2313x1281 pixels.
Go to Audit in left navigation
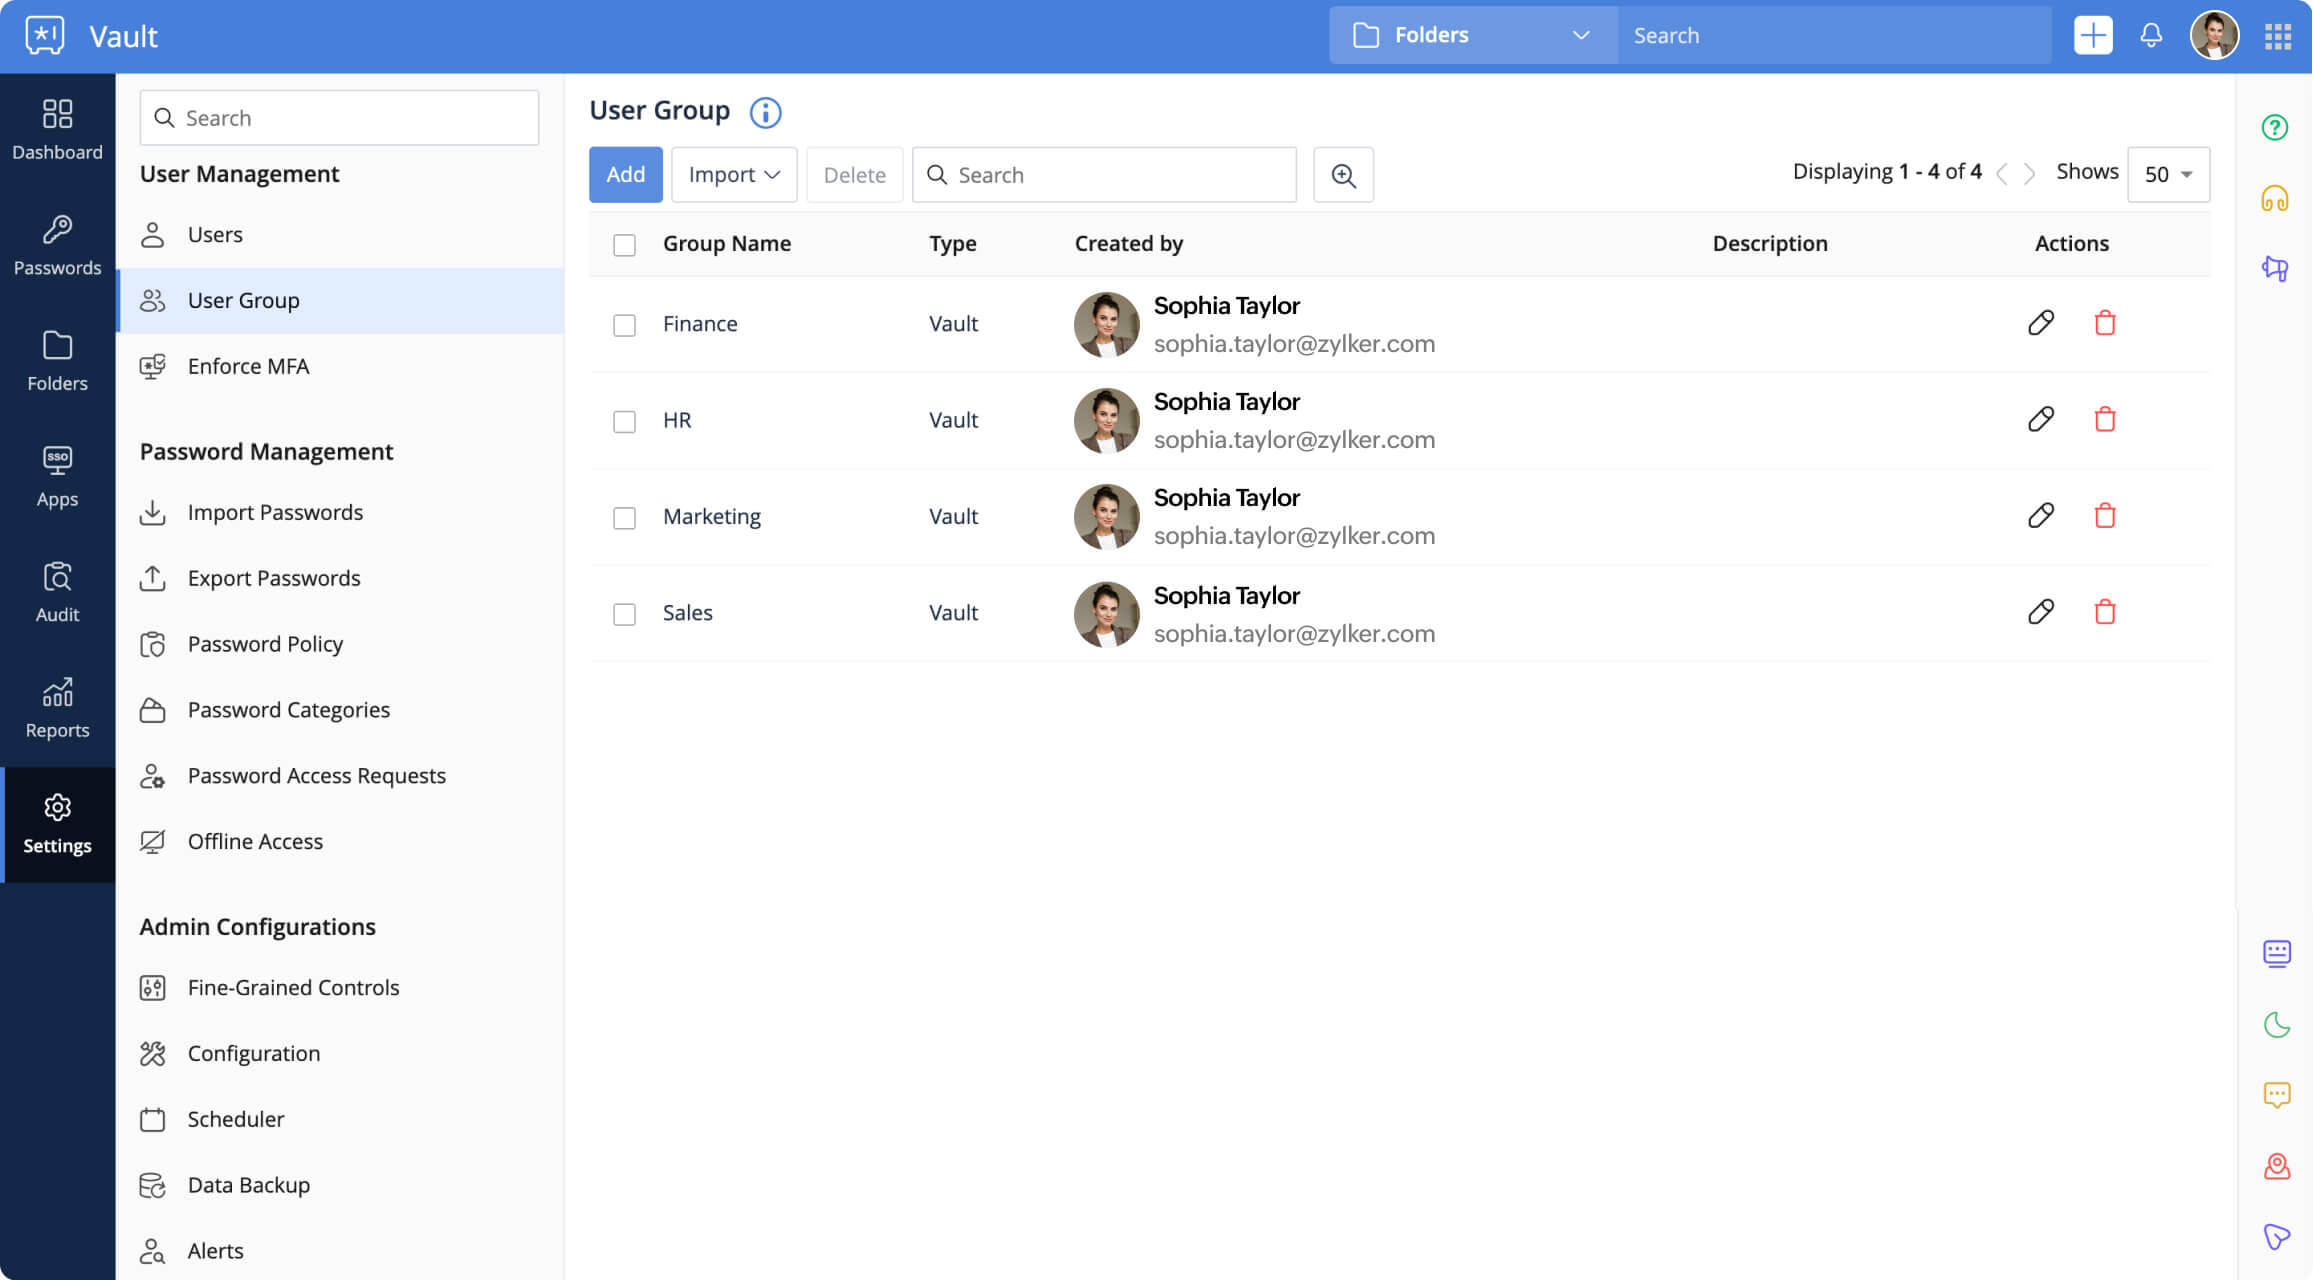click(x=57, y=592)
